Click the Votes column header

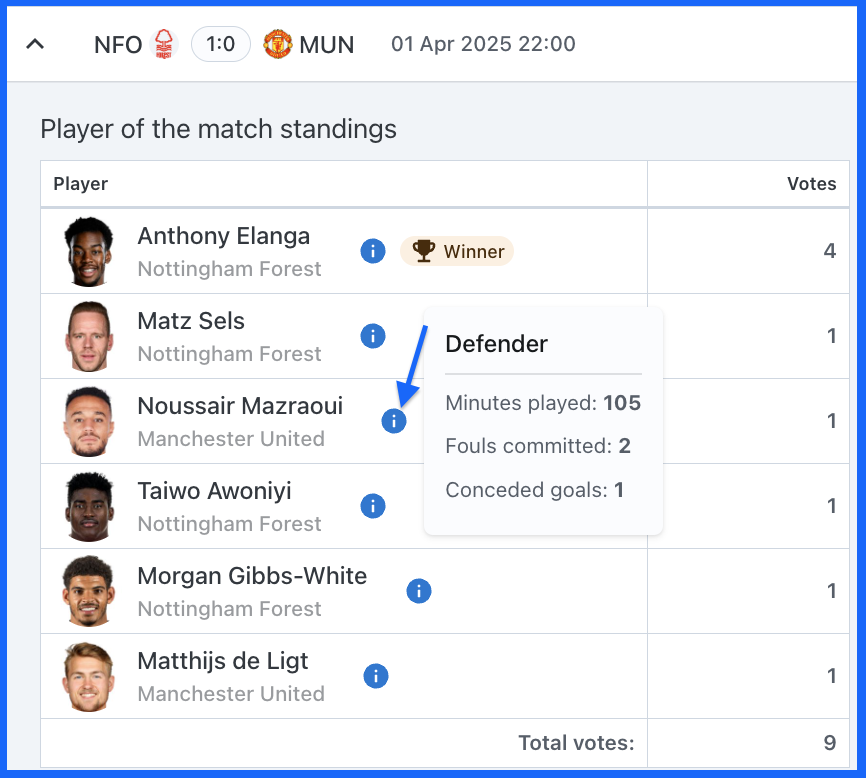tap(811, 184)
